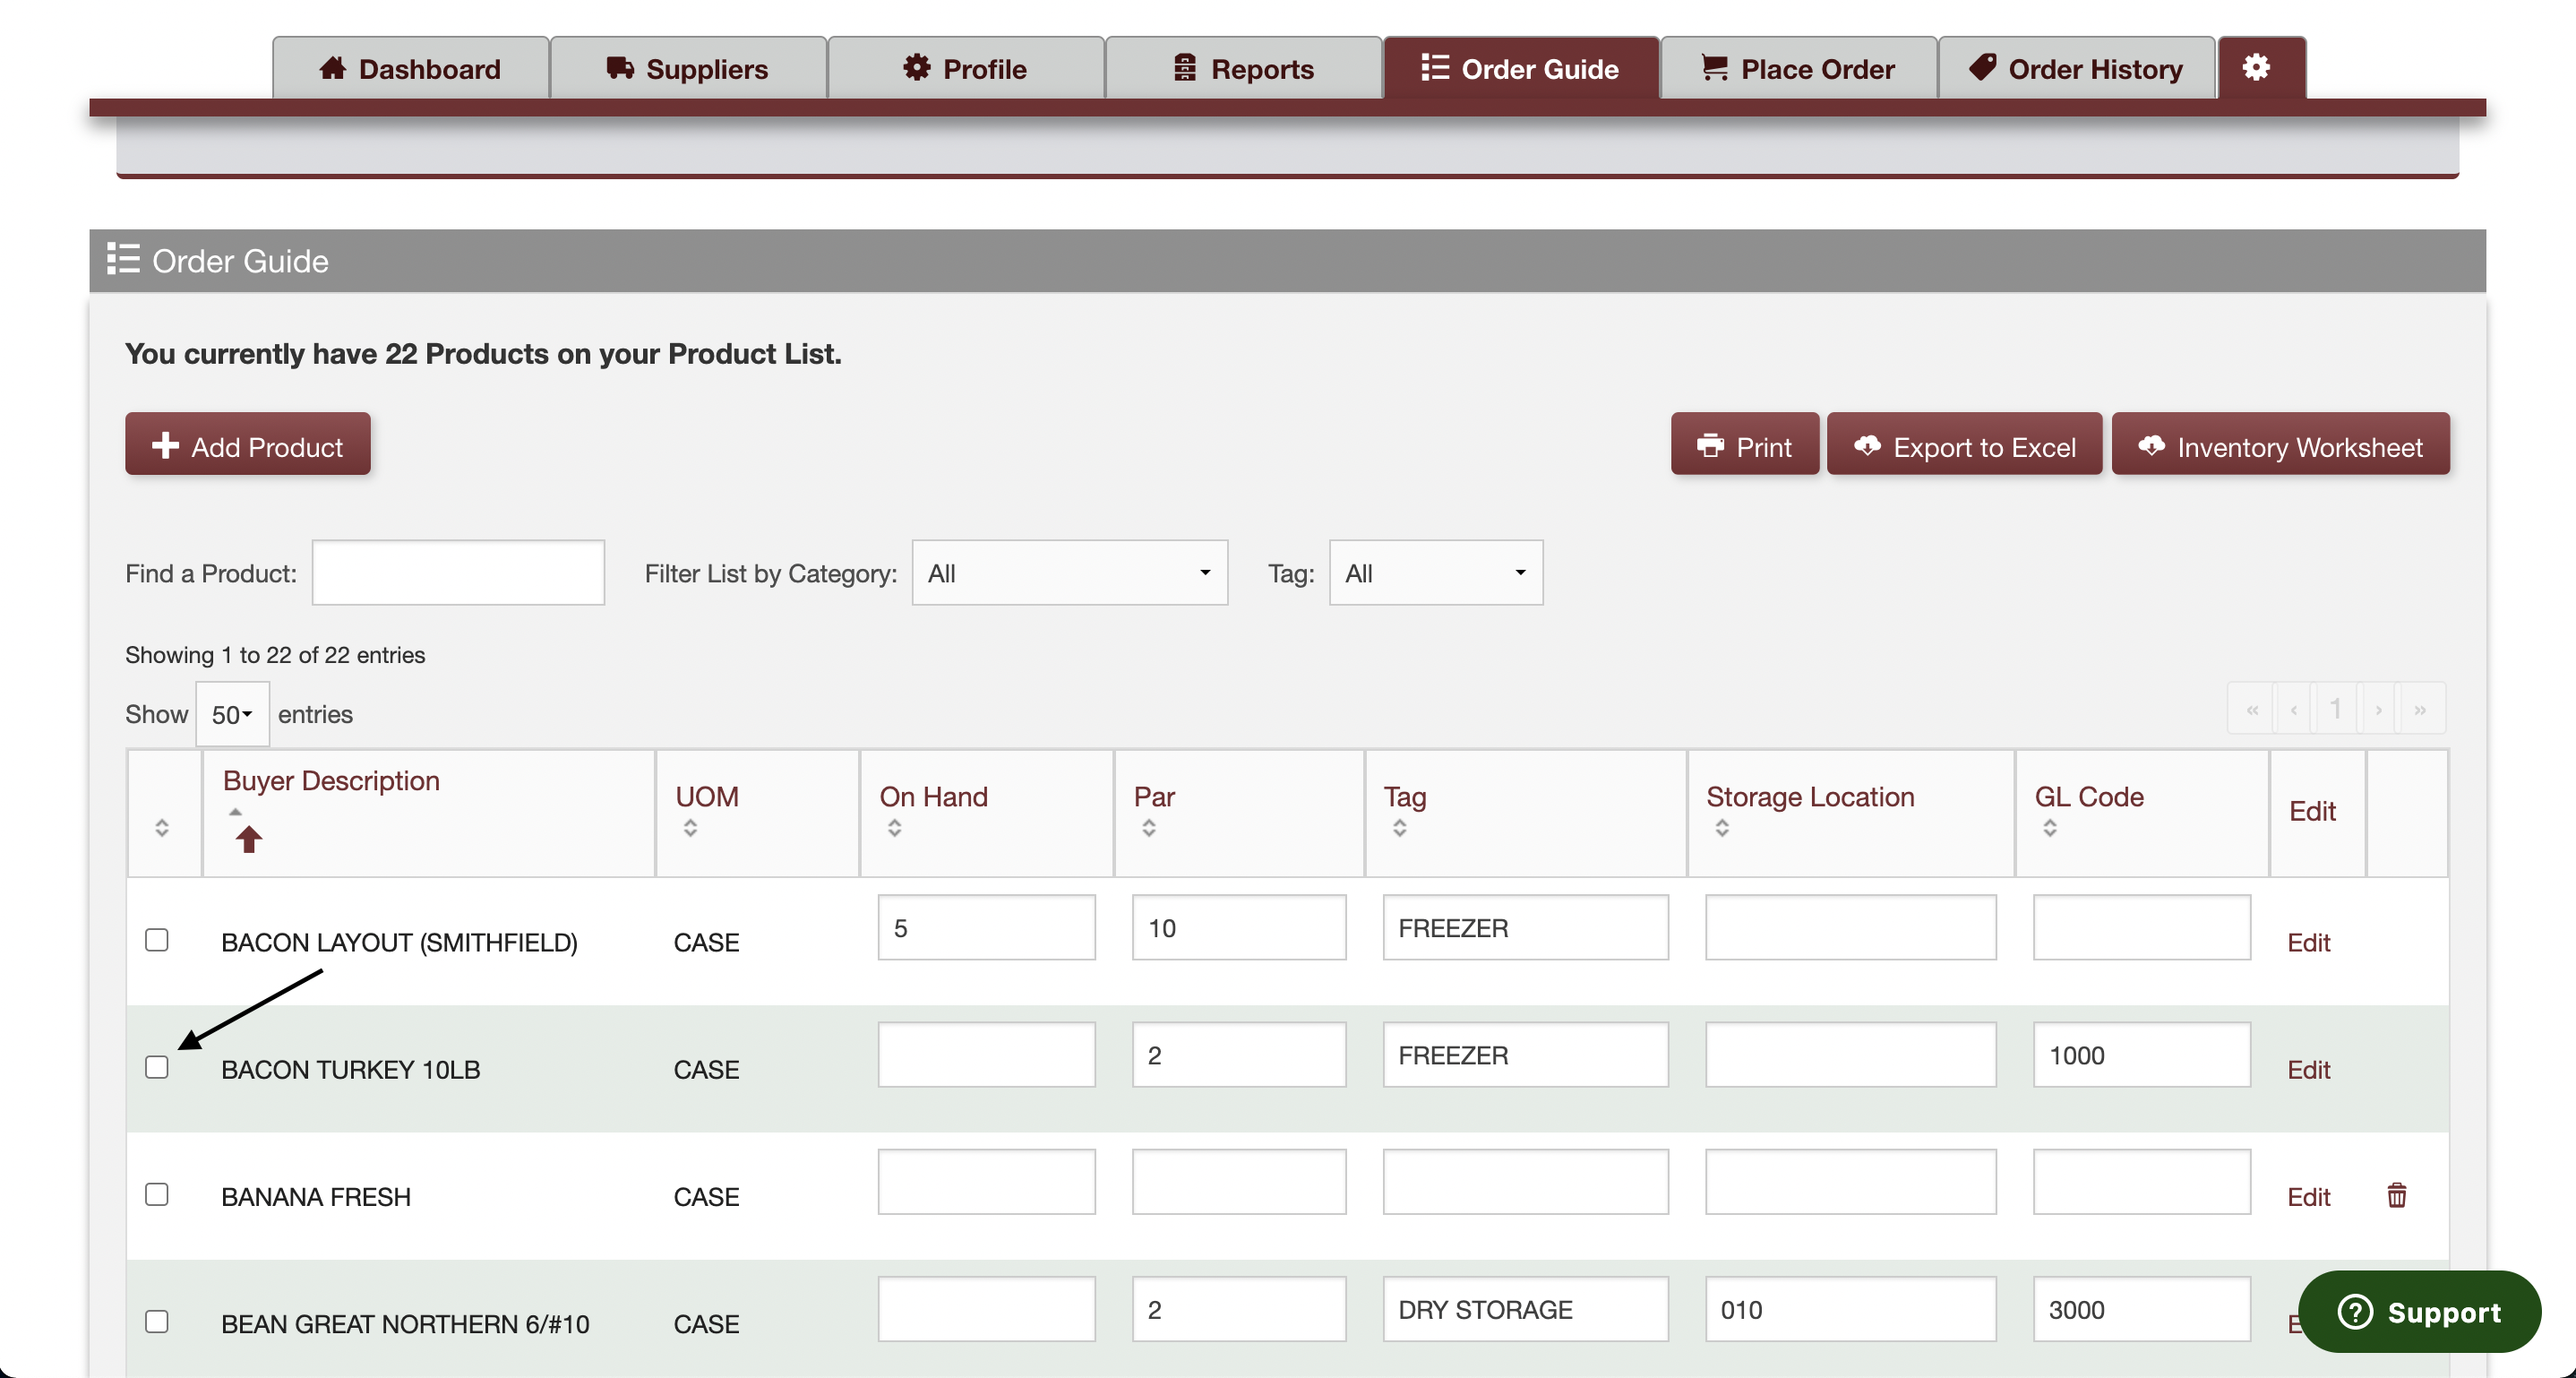Select the Order Guide tab
The width and height of the screenshot is (2576, 1378).
click(1520, 68)
